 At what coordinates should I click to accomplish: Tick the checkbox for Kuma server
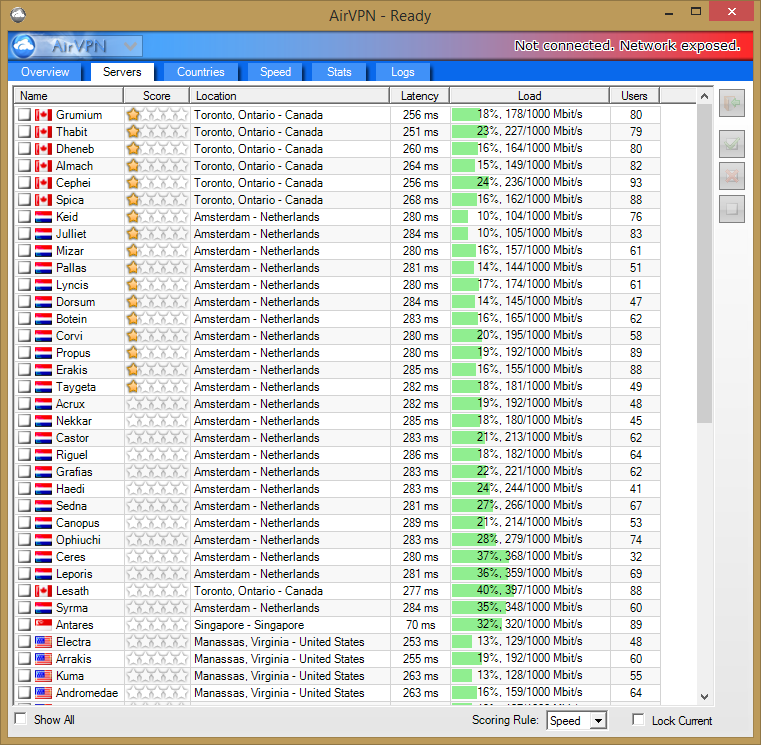pyautogui.click(x=24, y=675)
